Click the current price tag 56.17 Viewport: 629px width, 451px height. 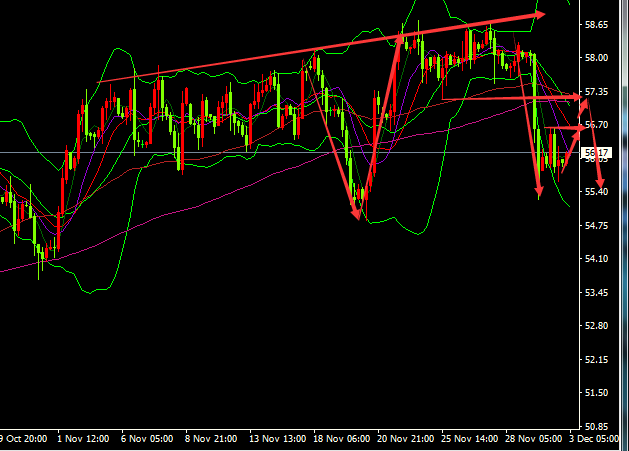click(x=597, y=153)
